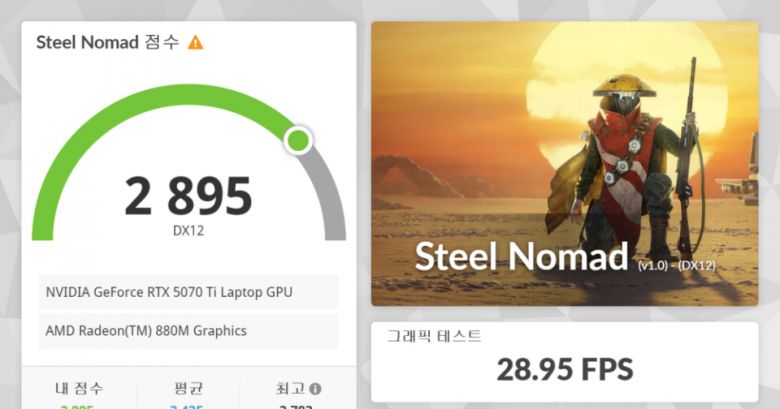Select the NVIDIA GeForce RTX 5070 Ti row
780x409 pixels.
click(x=188, y=292)
